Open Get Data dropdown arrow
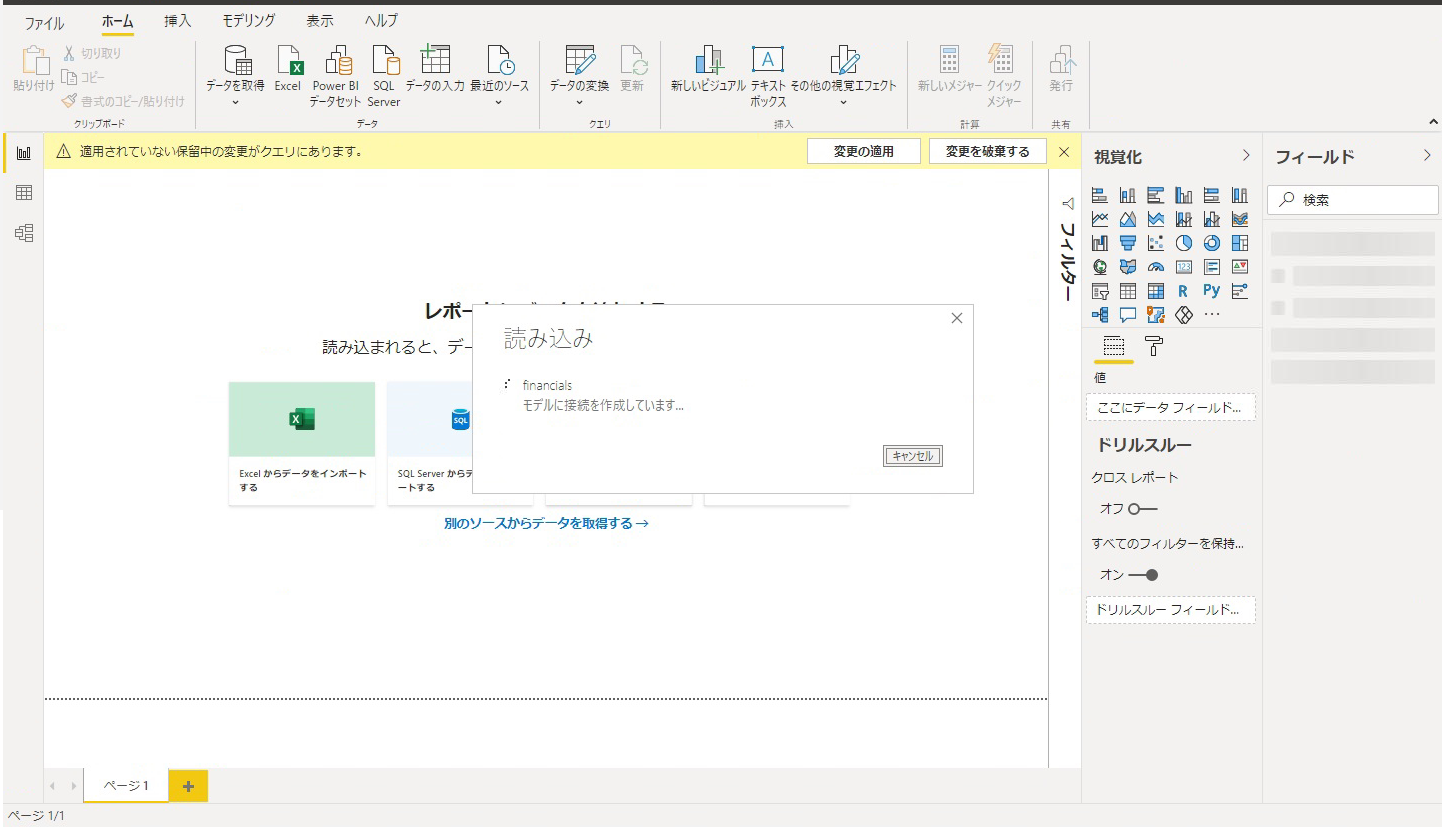 coord(235,101)
